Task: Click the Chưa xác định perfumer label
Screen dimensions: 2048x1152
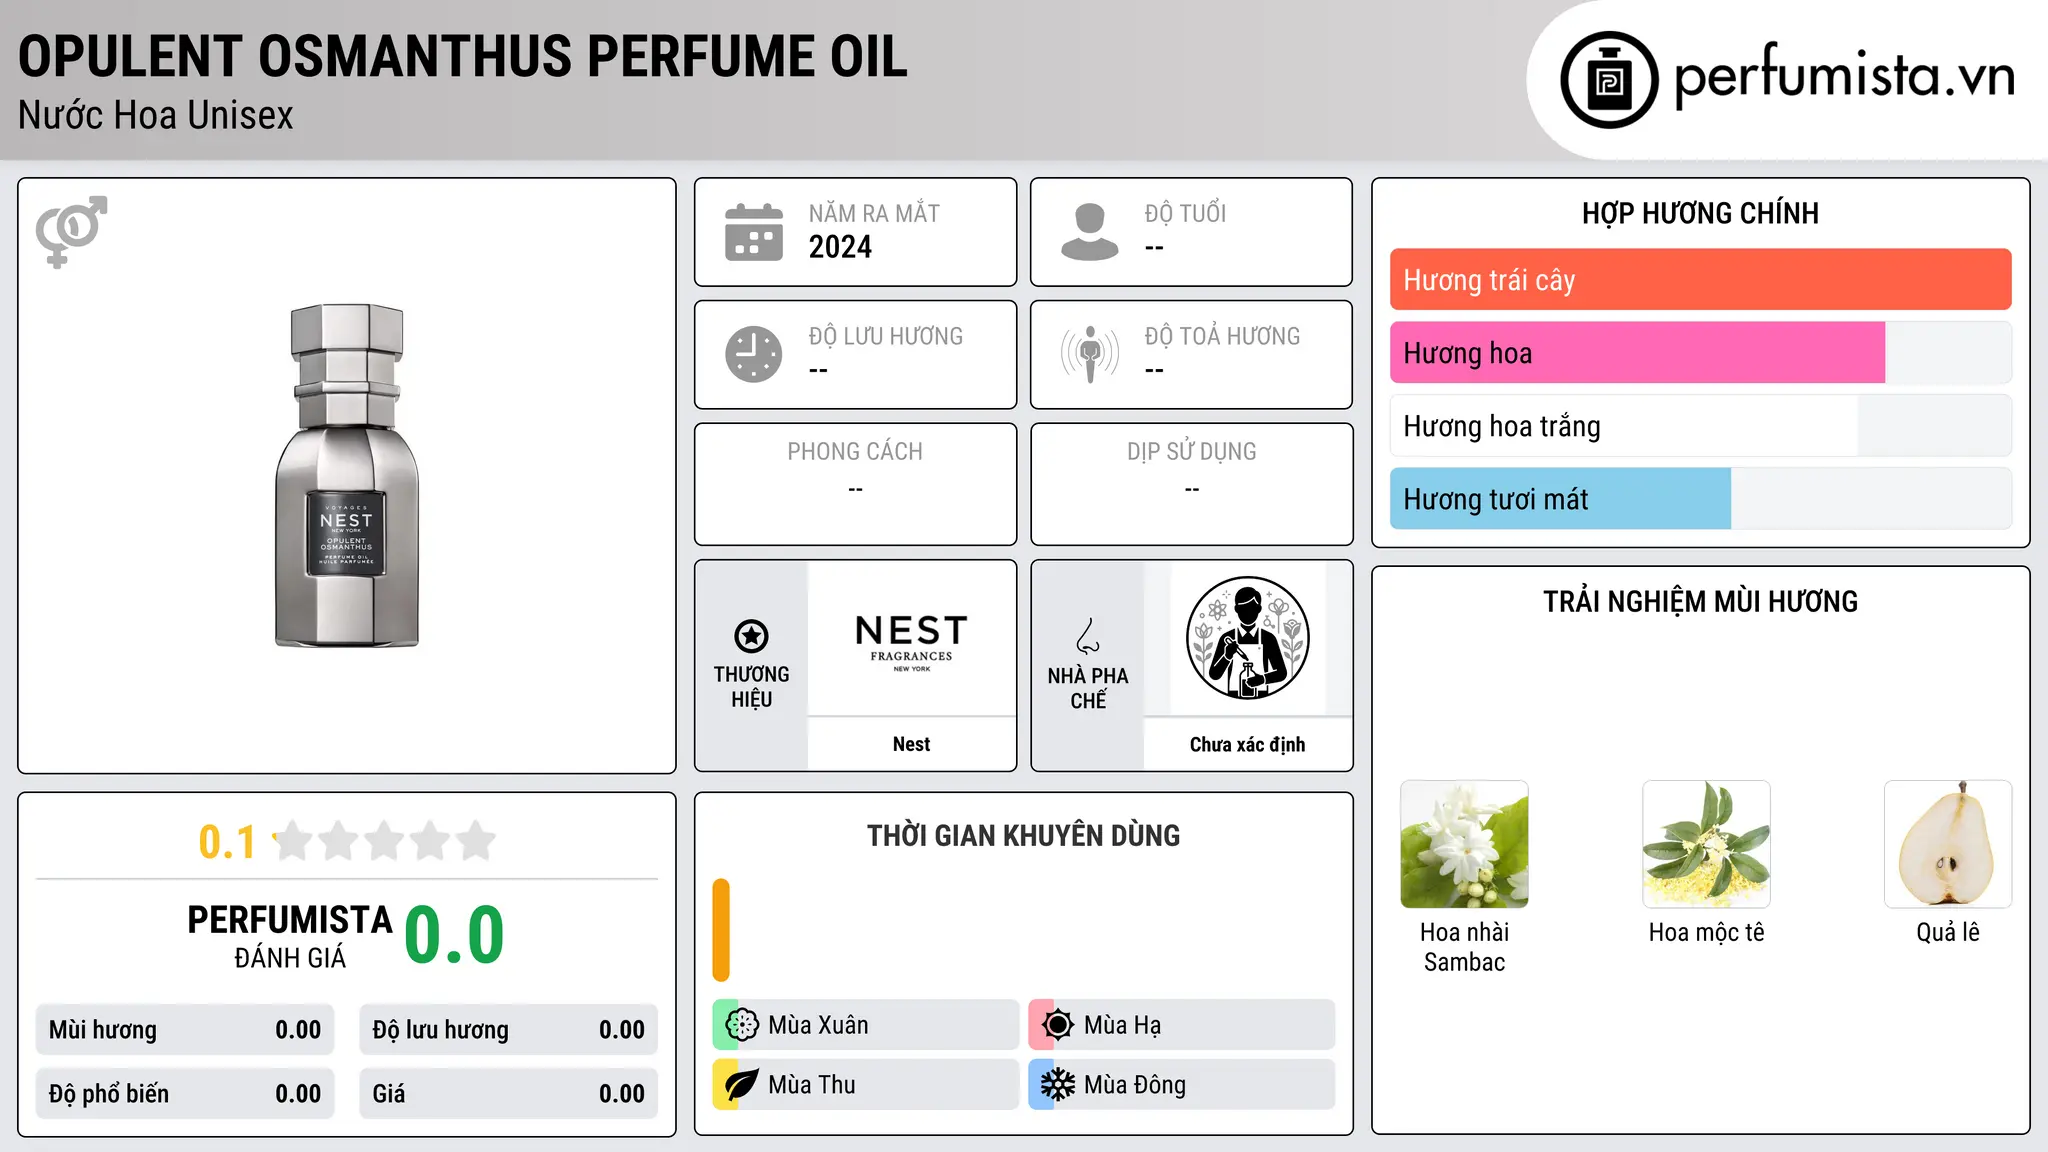Action: (1247, 744)
